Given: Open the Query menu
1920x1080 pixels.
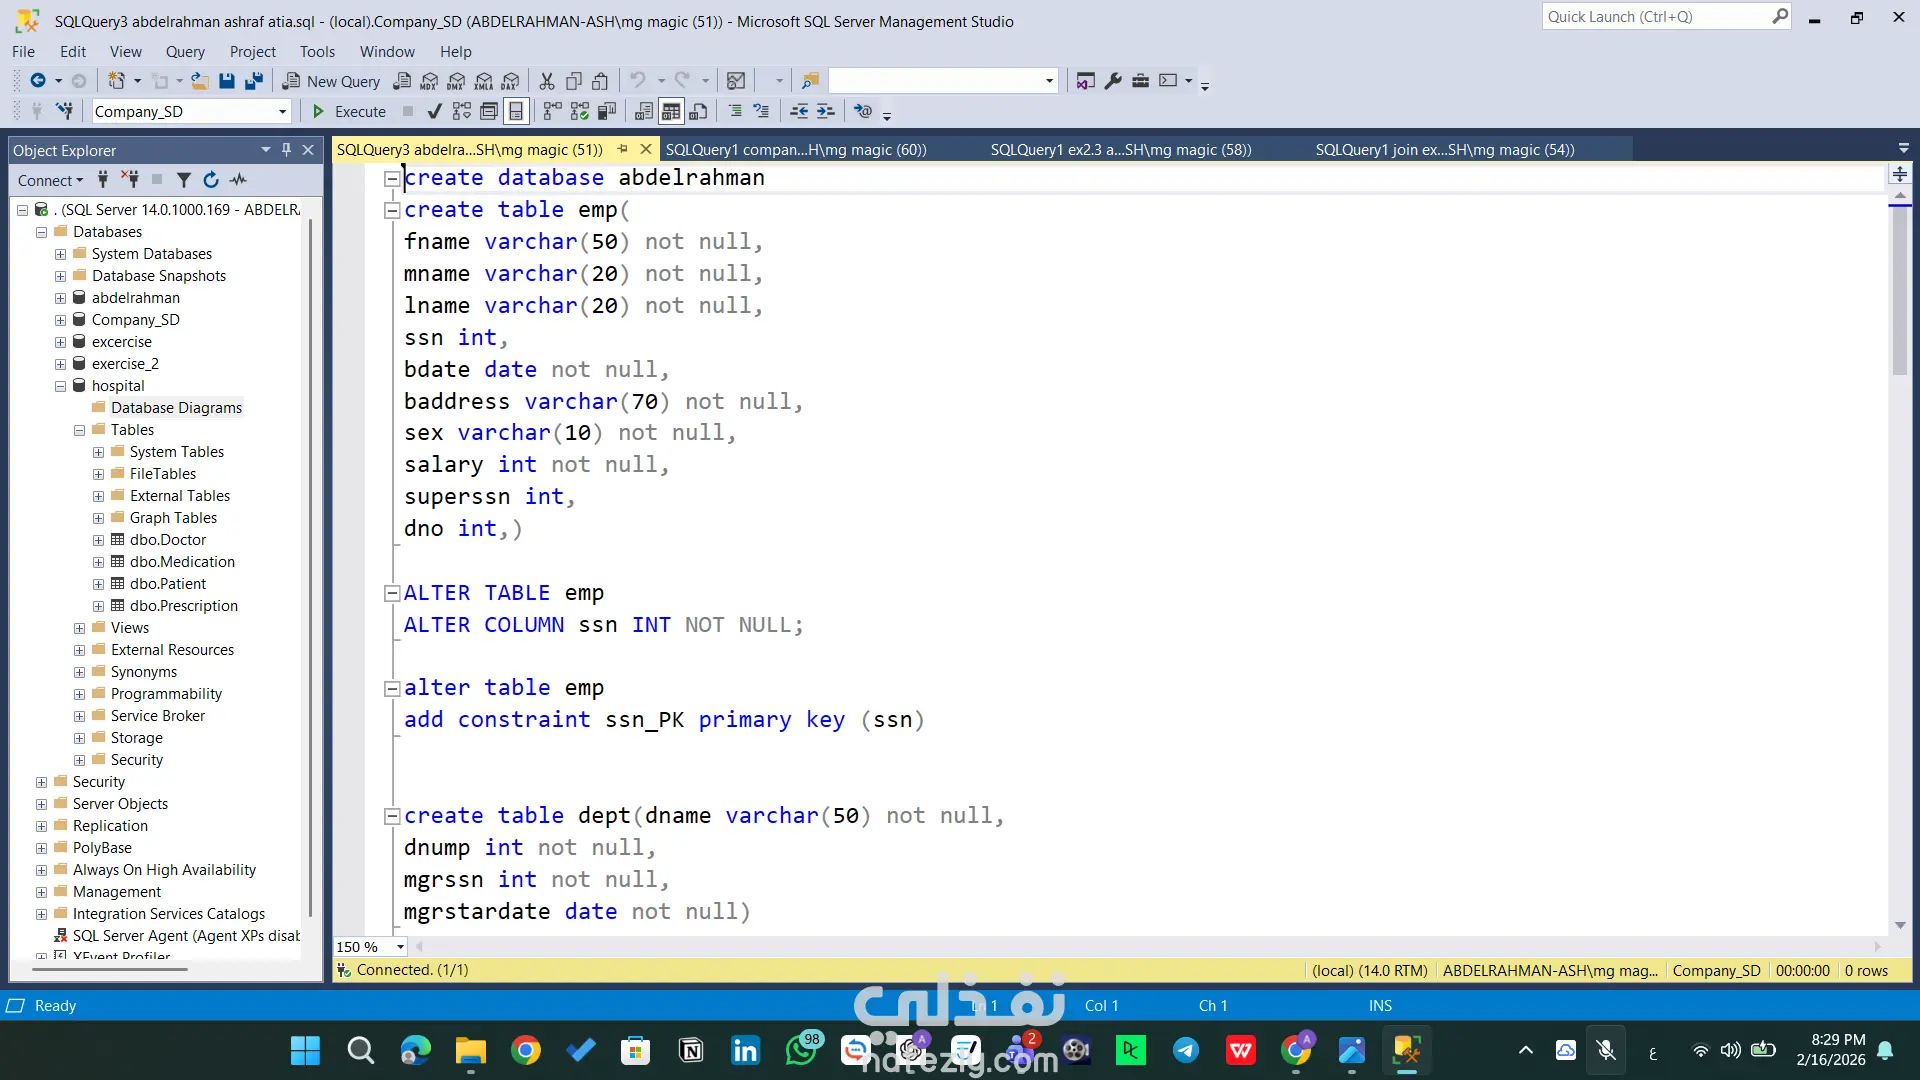Looking at the screenshot, I should pyautogui.click(x=185, y=52).
